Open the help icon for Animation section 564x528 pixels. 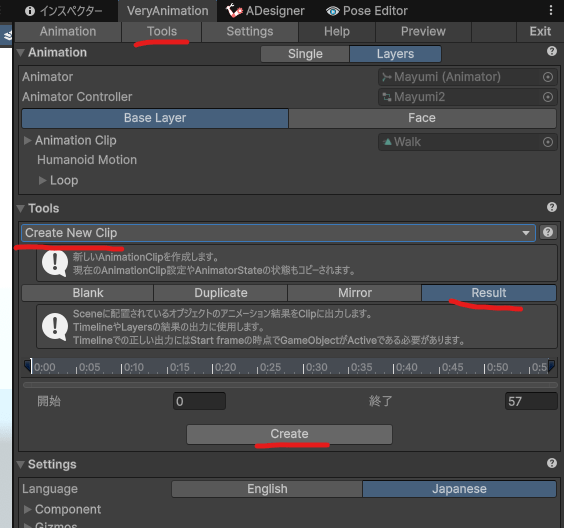[x=551, y=51]
